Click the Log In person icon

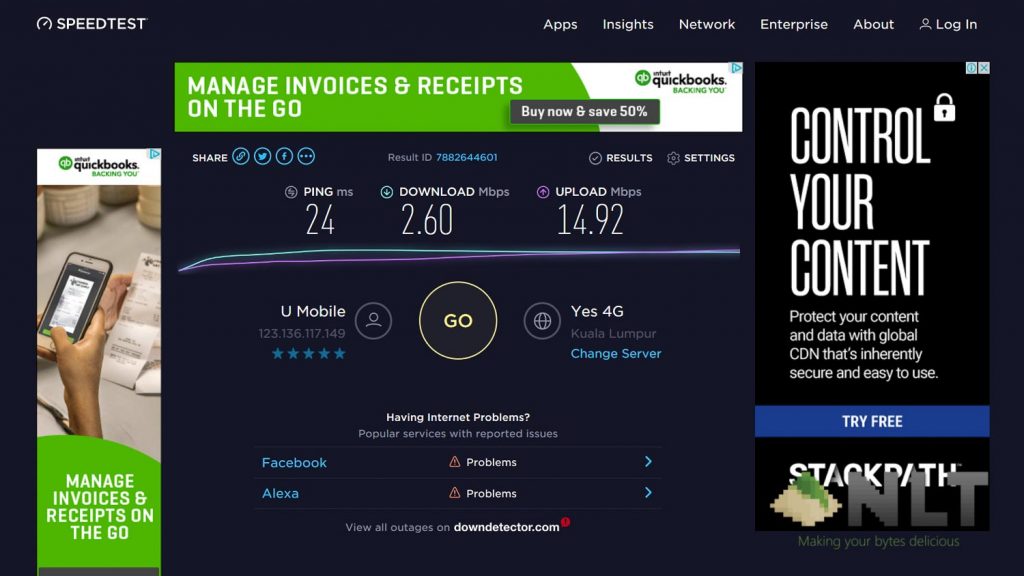click(925, 24)
